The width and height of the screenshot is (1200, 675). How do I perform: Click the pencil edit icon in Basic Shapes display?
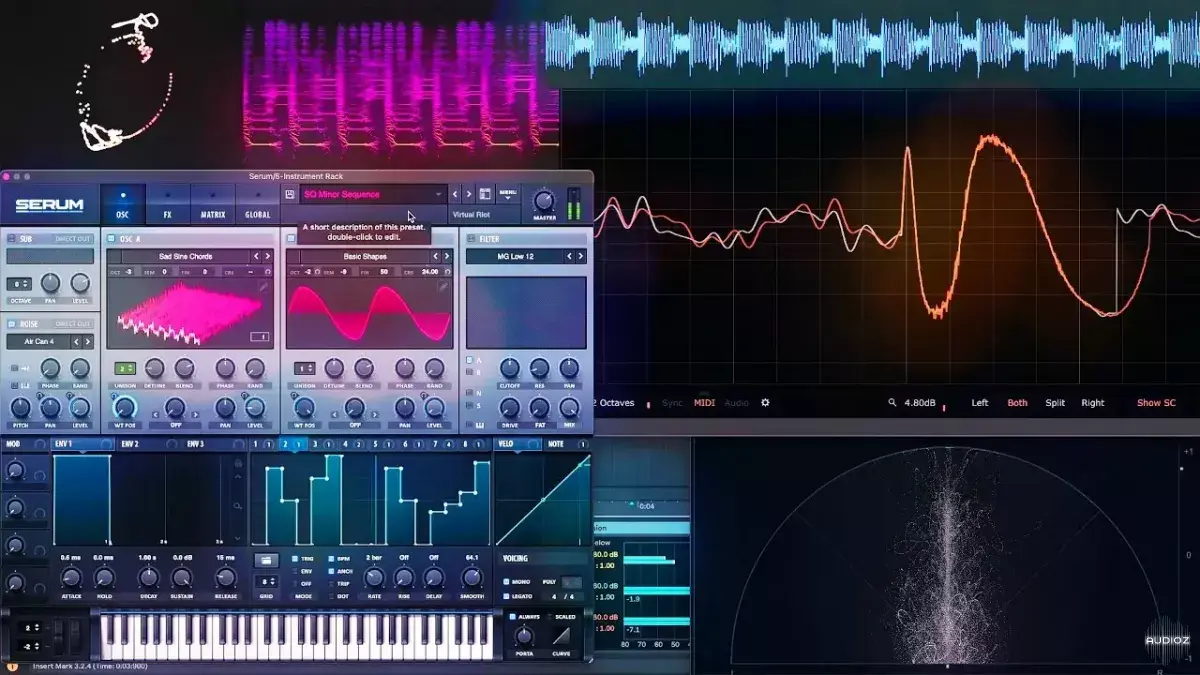coord(443,285)
